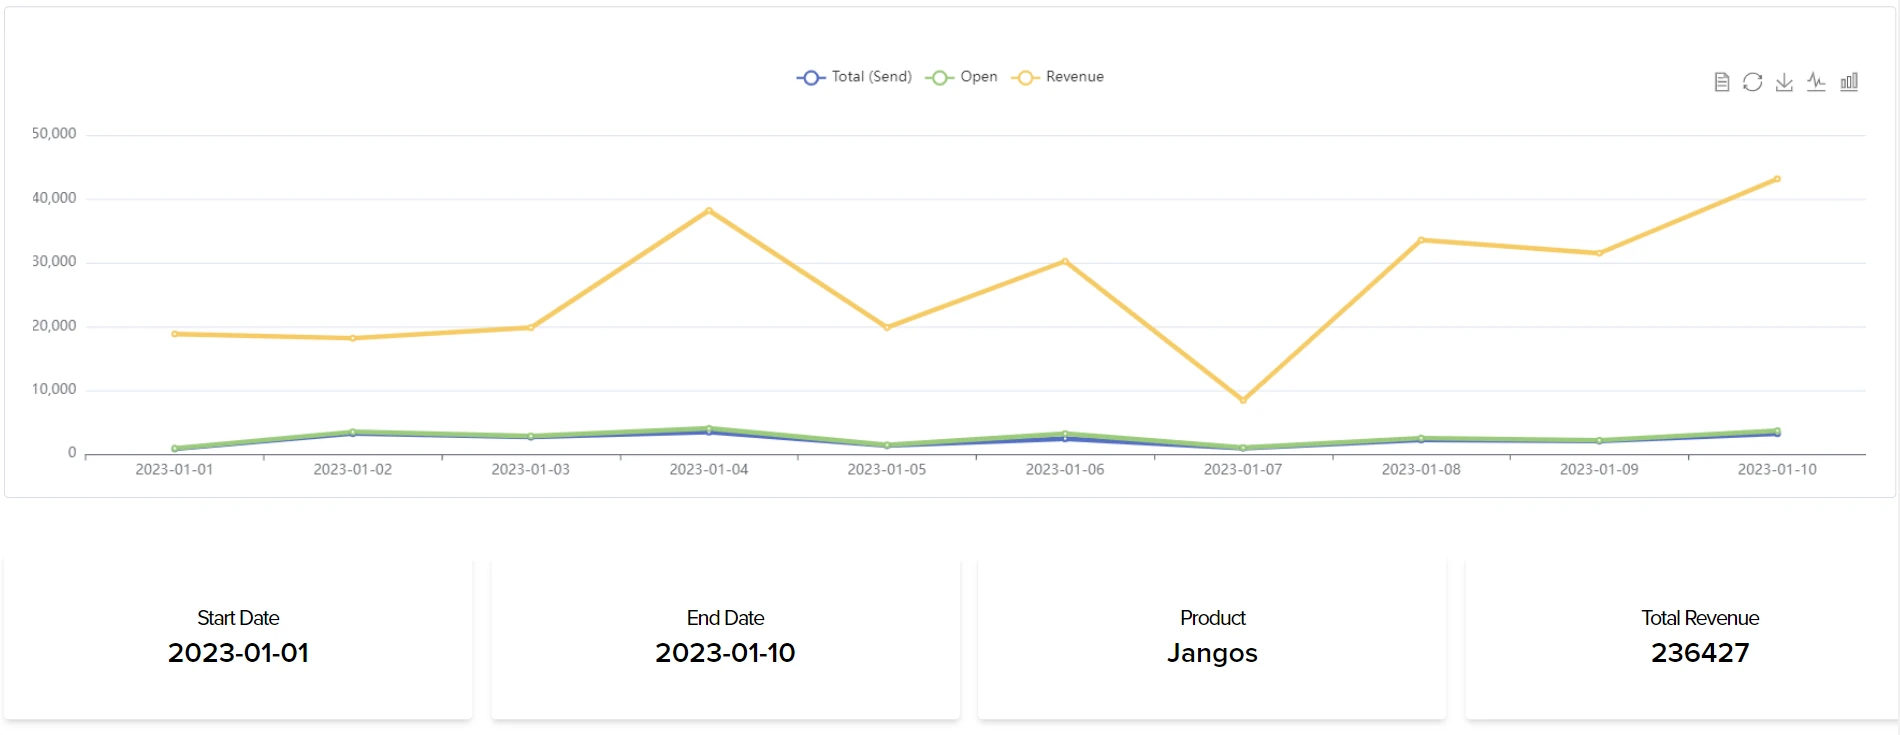Click the 30,000 y-axis label
Viewport: 1900px width, 735px height.
54,261
